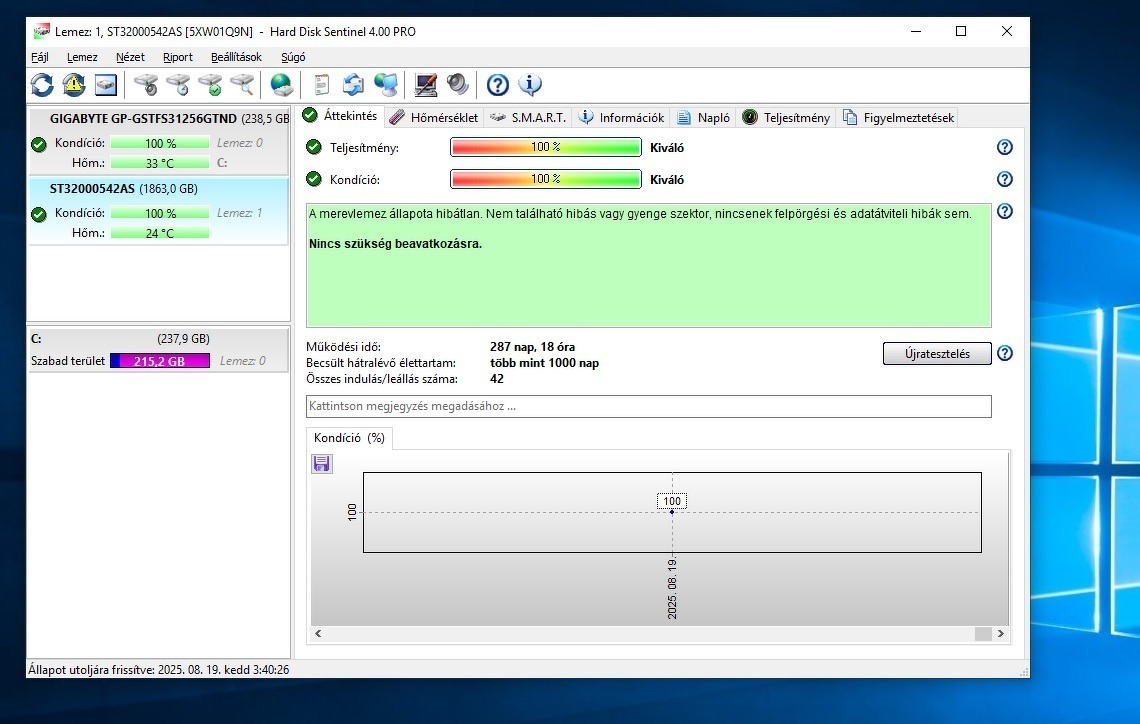Screen dimensions: 1140x724
Task: Click help icon beside status message box
Action: point(1005,212)
